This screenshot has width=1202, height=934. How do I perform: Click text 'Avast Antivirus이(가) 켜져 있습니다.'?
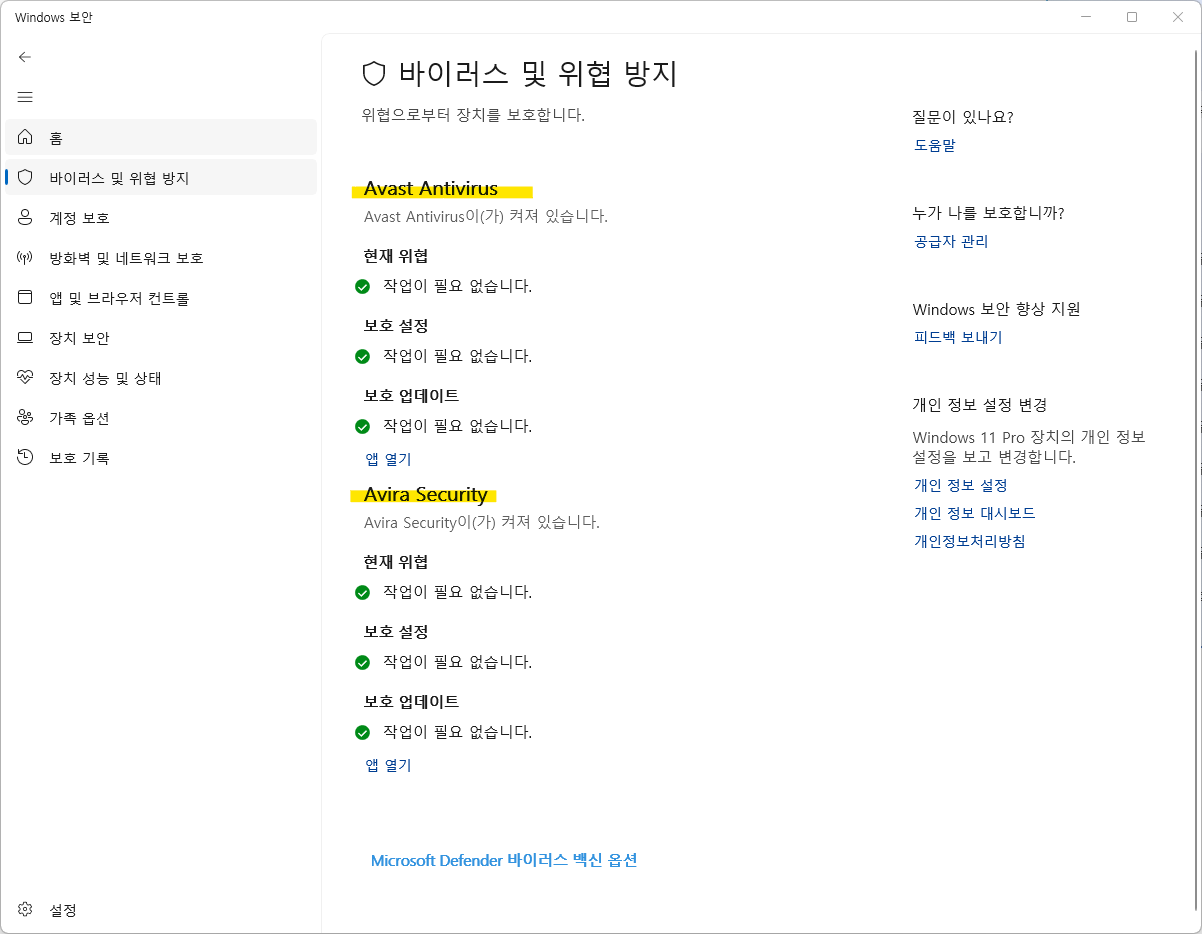(486, 216)
